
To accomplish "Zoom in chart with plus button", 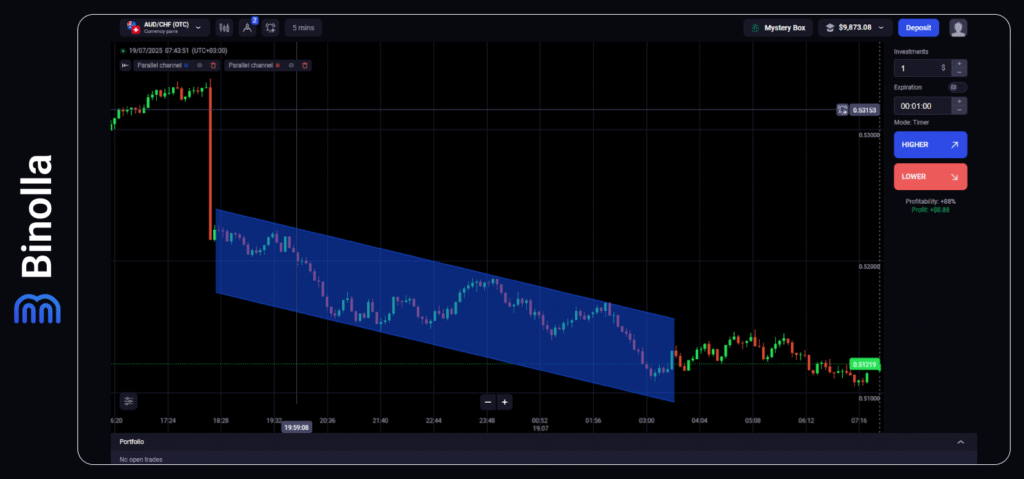I will (505, 402).
